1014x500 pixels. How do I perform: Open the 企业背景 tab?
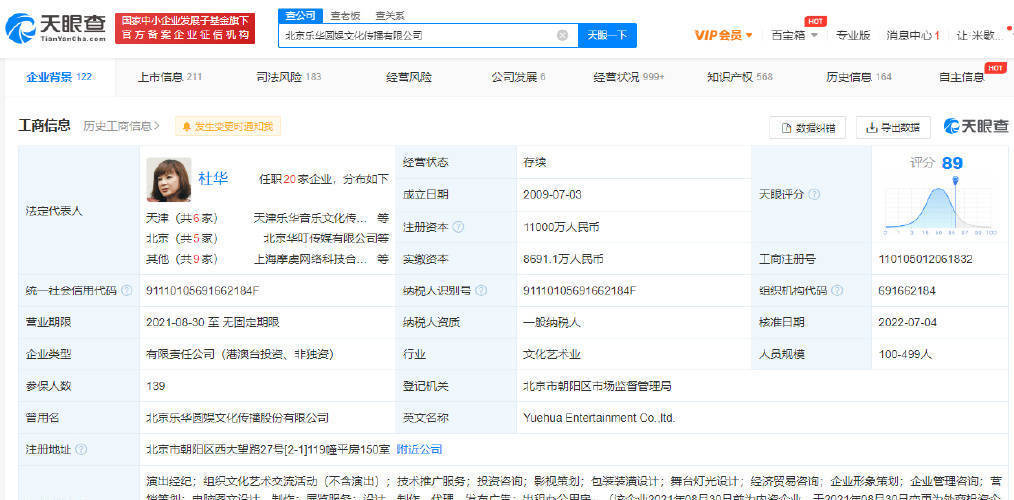[58, 77]
